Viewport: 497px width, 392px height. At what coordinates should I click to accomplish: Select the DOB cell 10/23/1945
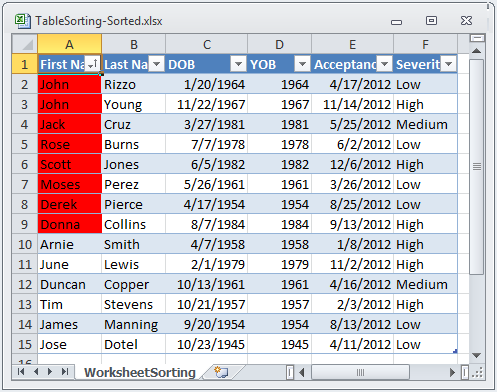click(207, 344)
